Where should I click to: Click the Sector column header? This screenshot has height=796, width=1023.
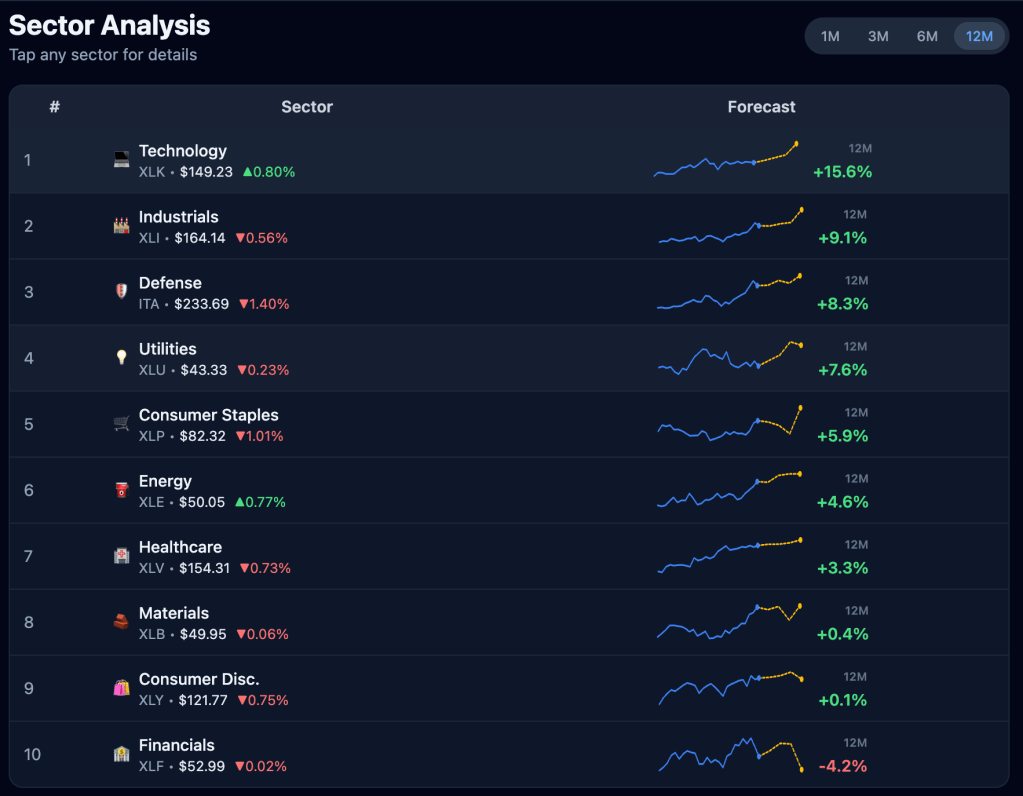coord(307,107)
